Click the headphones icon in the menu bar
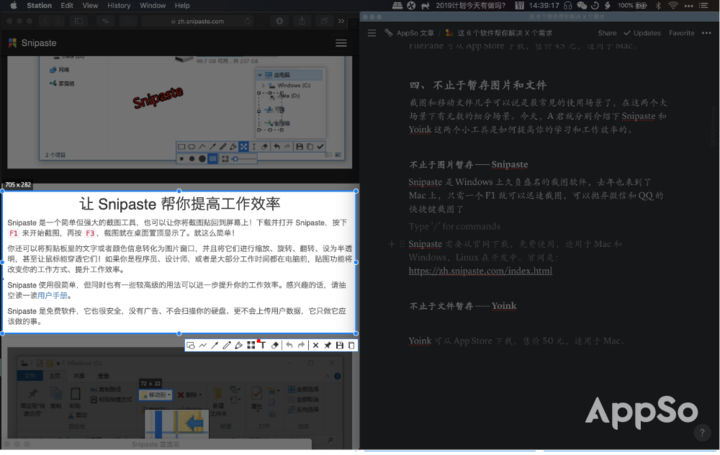Viewport: 720px width, 455px height. (x=568, y=6)
